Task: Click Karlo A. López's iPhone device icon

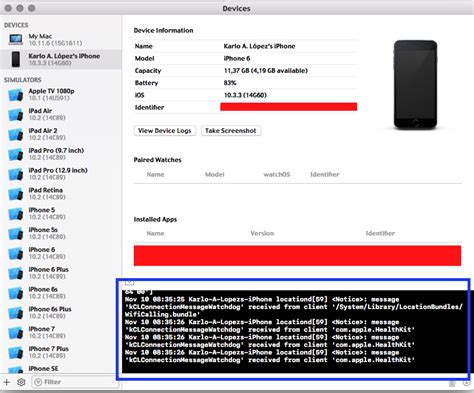Action: (x=16, y=59)
